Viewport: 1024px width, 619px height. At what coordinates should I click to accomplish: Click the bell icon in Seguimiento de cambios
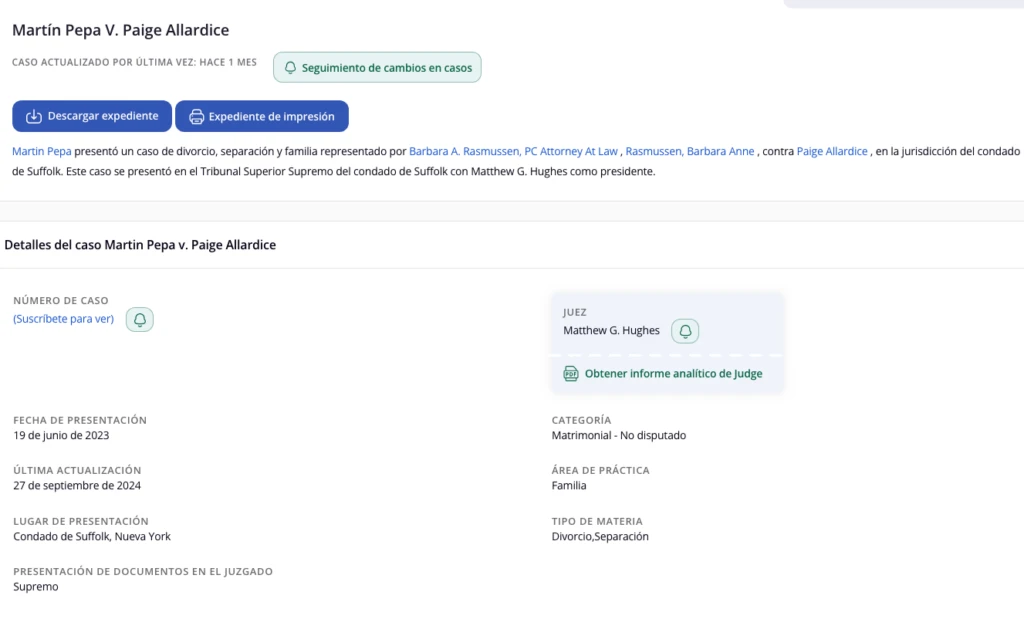pos(290,68)
